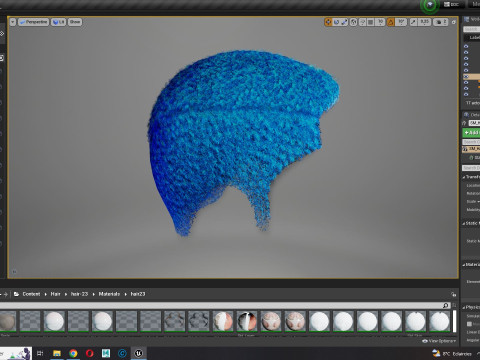Click the Hair breadcrumb folder

55,294
